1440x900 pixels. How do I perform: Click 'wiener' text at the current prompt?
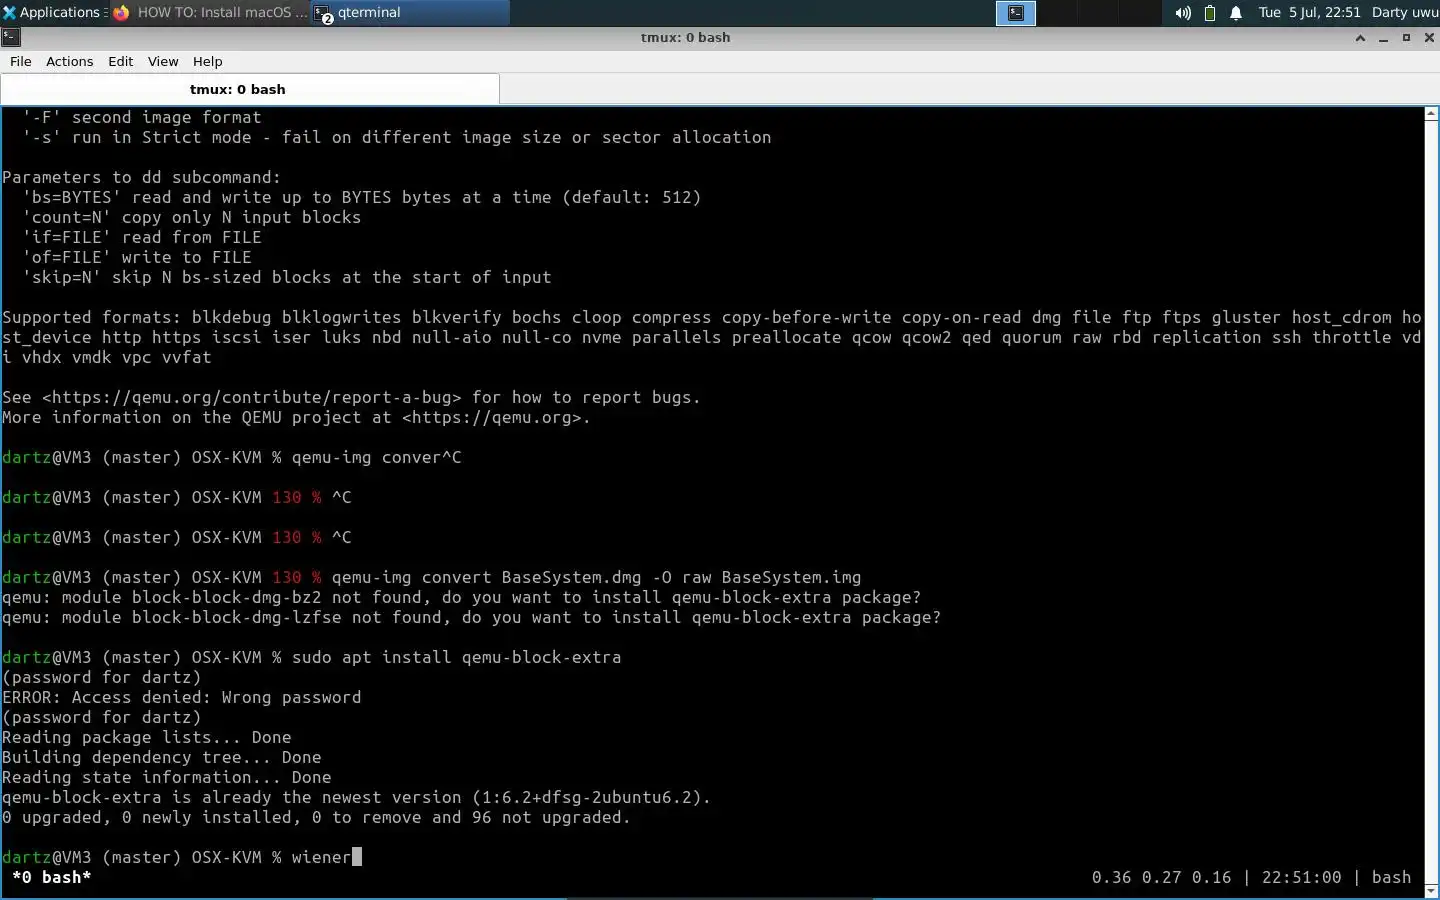tap(321, 857)
